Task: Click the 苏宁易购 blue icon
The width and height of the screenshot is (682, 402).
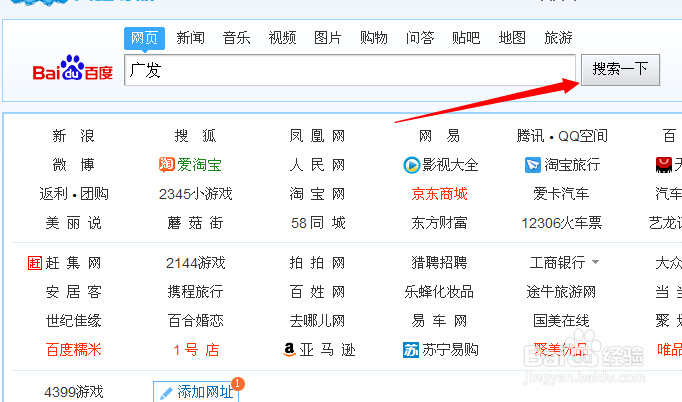Action: coord(411,350)
